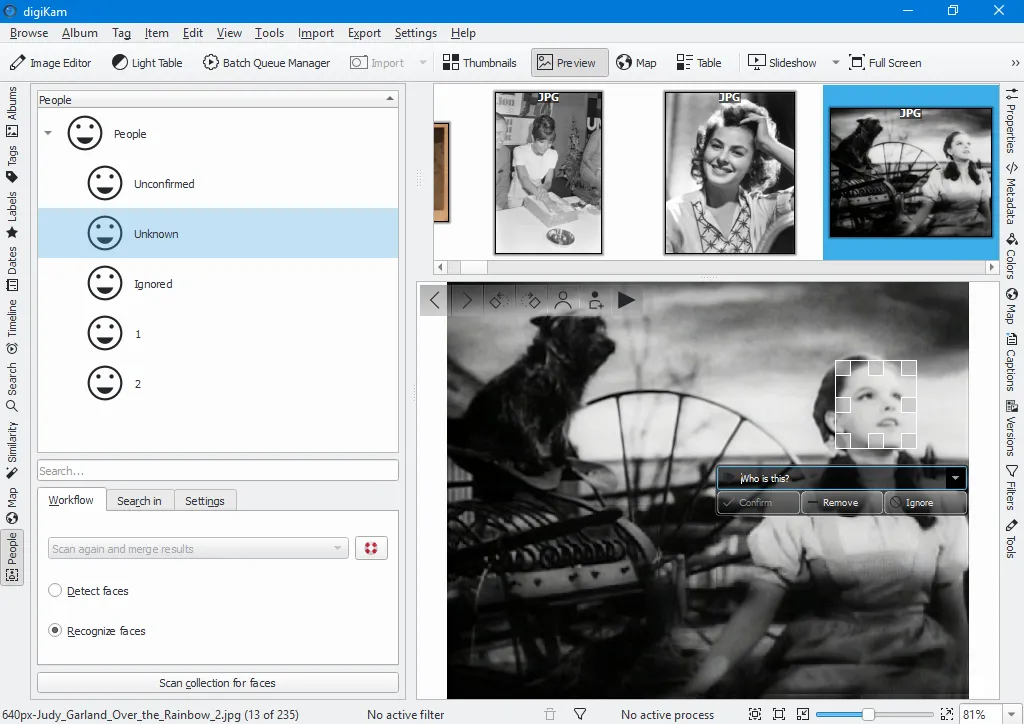Viewport: 1024px width, 724px height.
Task: Open the Filters right sidebar tab
Action: [1011, 488]
